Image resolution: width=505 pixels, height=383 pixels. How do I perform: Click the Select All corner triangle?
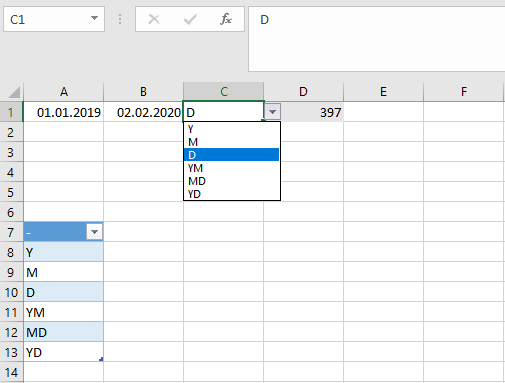14,92
